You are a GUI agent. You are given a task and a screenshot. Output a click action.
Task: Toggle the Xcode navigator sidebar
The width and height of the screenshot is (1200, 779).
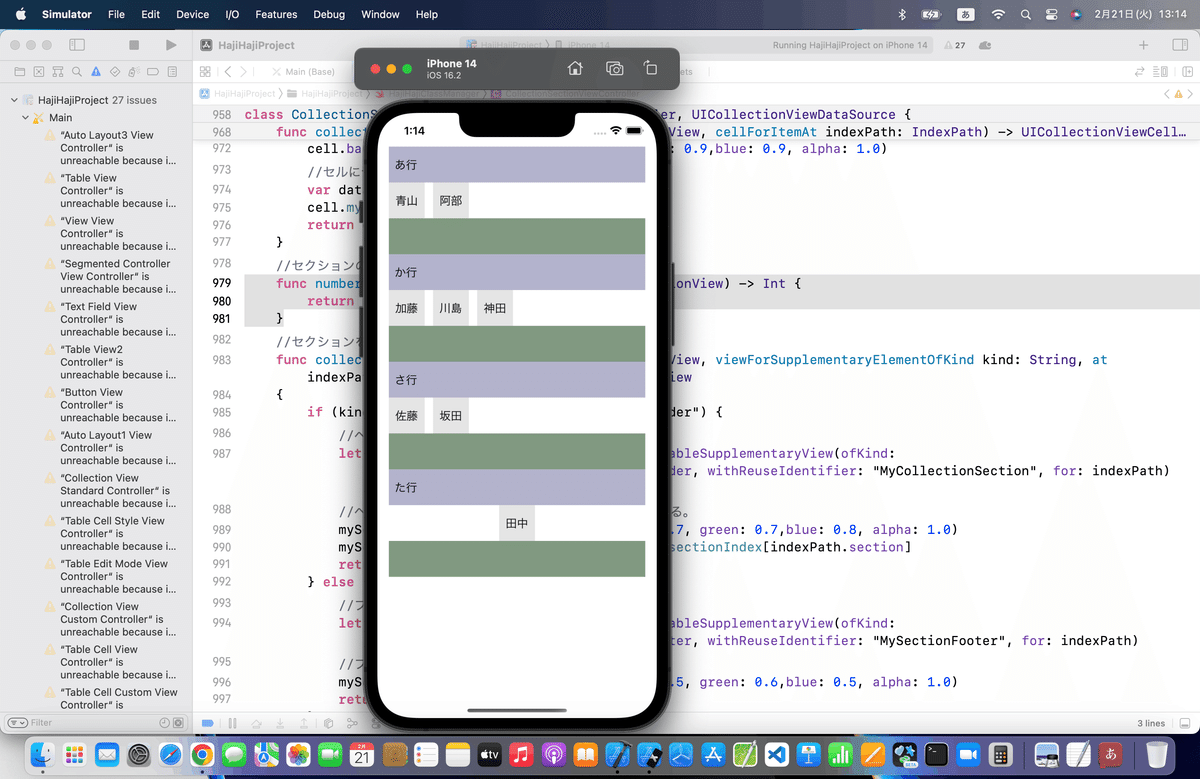(x=77, y=45)
